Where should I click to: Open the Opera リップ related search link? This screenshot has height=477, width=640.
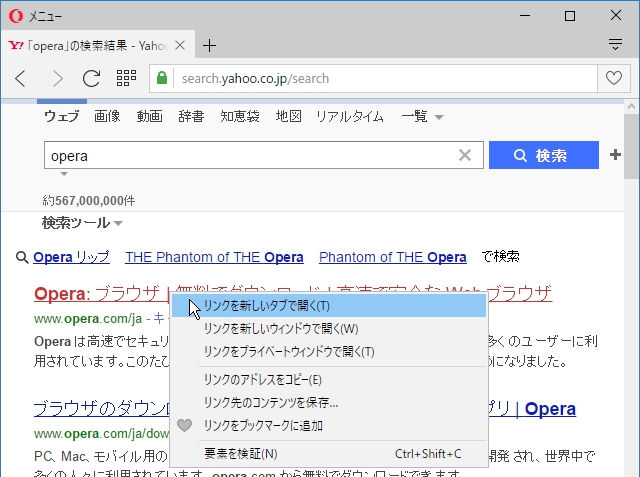pyautogui.click(x=71, y=257)
